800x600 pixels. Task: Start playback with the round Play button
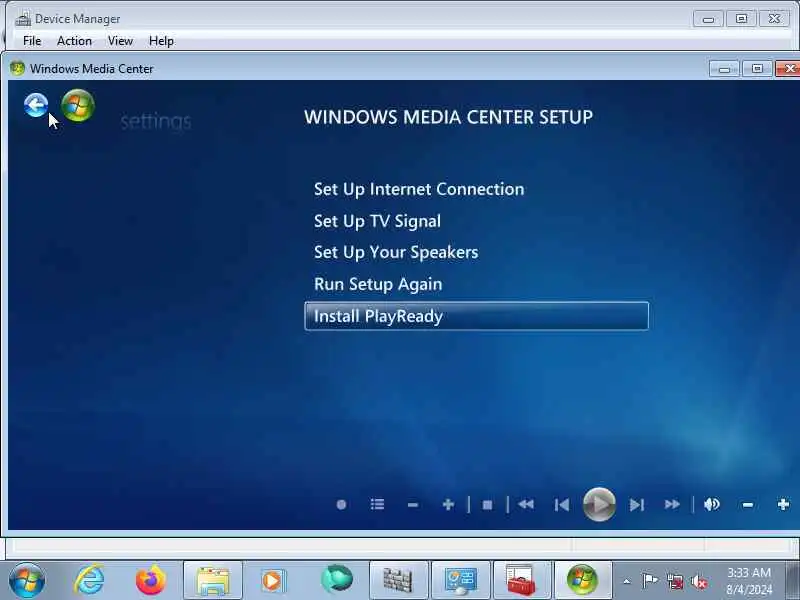[599, 505]
